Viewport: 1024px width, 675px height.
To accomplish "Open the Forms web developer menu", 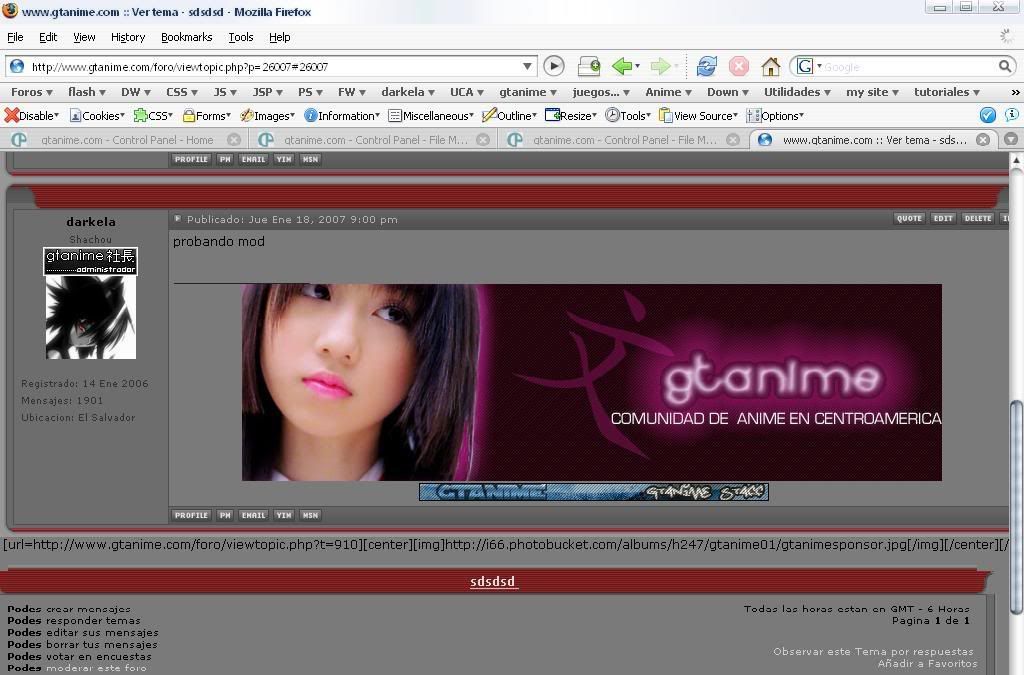I will (x=207, y=116).
